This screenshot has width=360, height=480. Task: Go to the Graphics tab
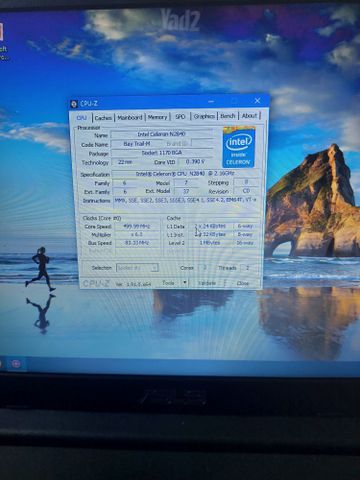(x=204, y=116)
